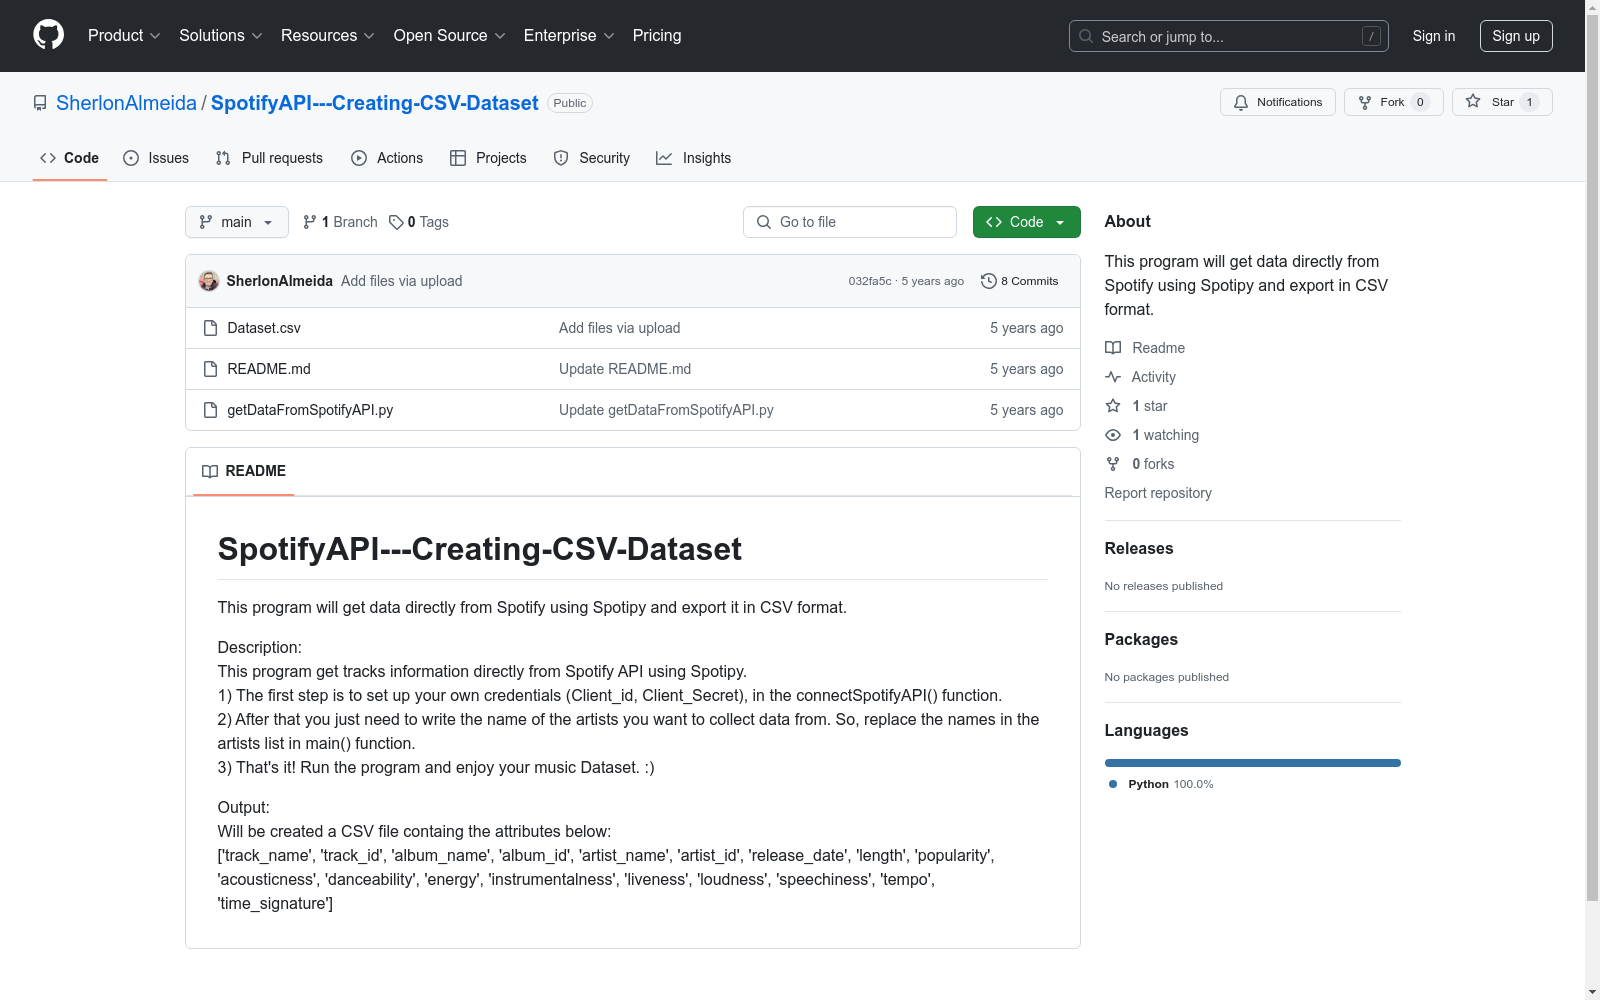Expand the green Code dropdown button
1600x1000 pixels.
click(1026, 222)
